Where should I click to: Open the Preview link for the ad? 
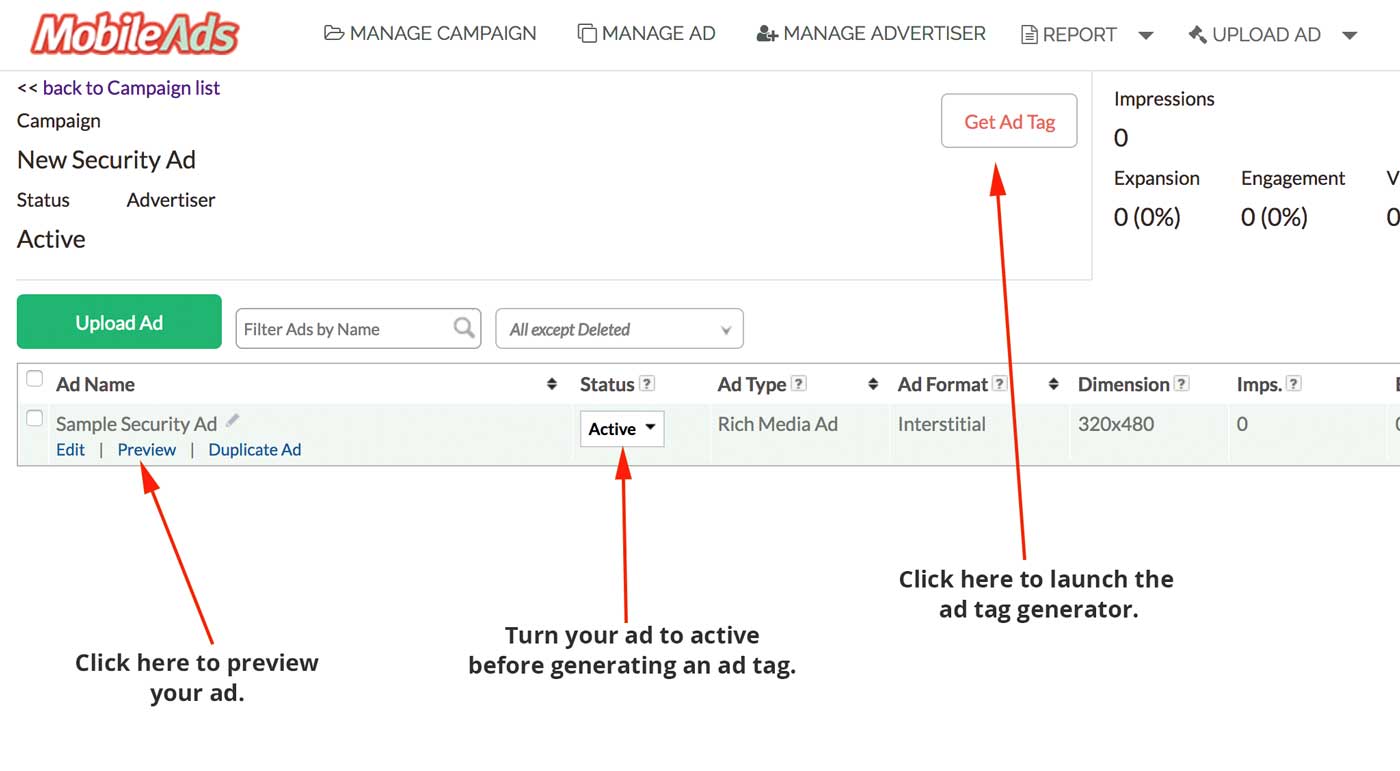click(x=147, y=450)
